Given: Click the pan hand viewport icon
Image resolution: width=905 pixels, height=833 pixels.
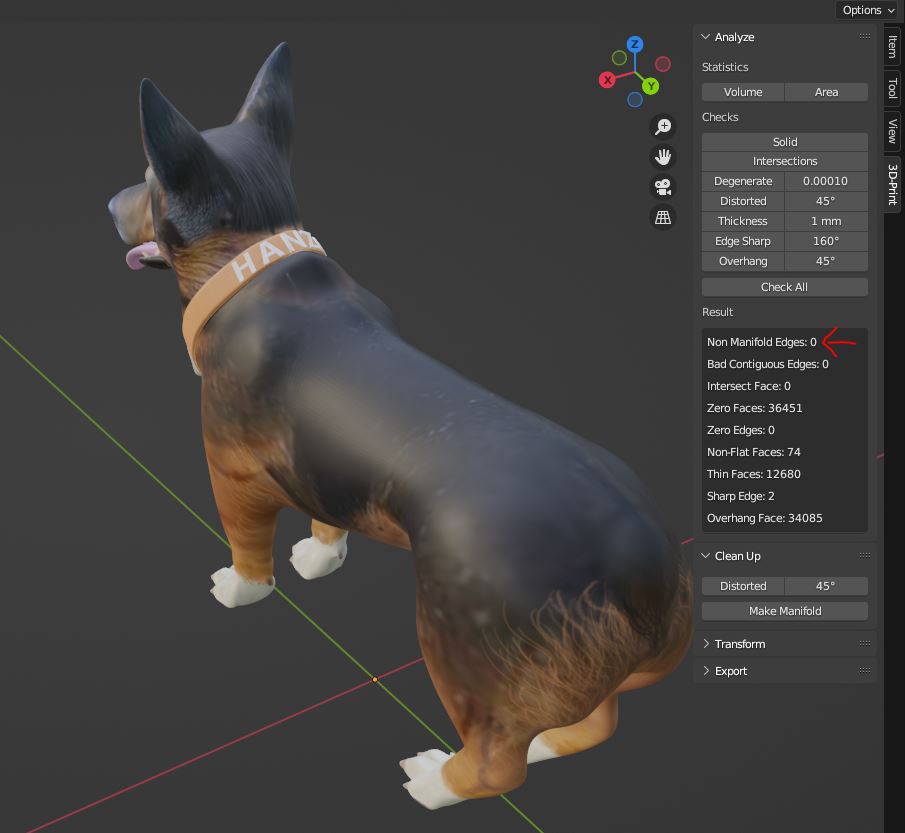Looking at the screenshot, I should tap(663, 157).
